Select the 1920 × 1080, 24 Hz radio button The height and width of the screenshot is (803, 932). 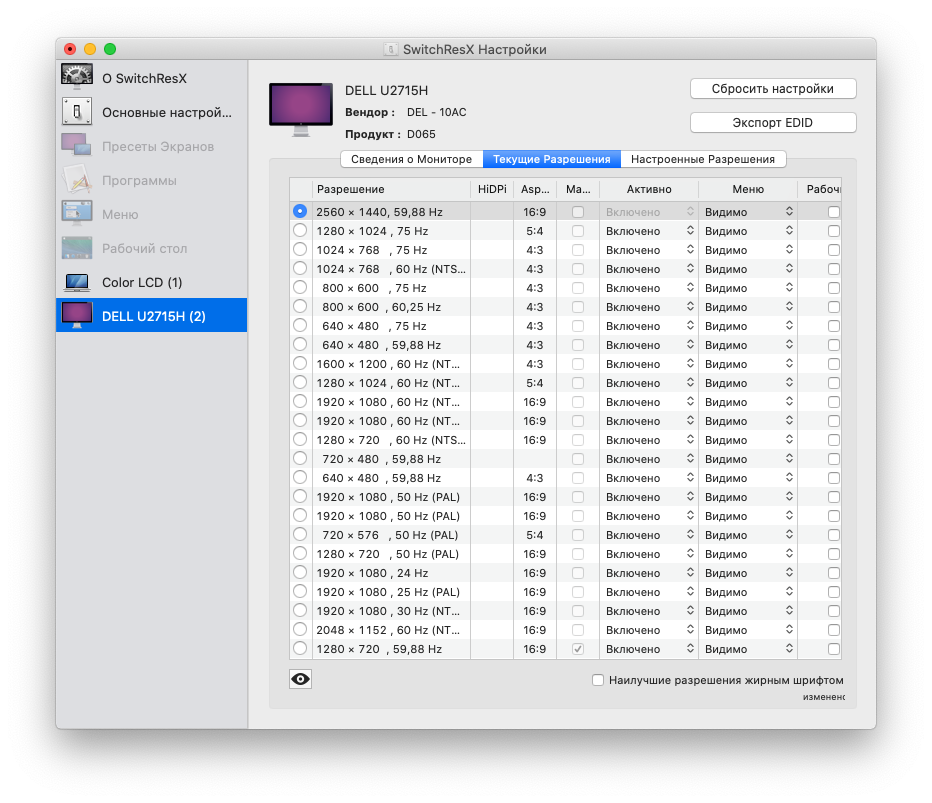(x=300, y=573)
